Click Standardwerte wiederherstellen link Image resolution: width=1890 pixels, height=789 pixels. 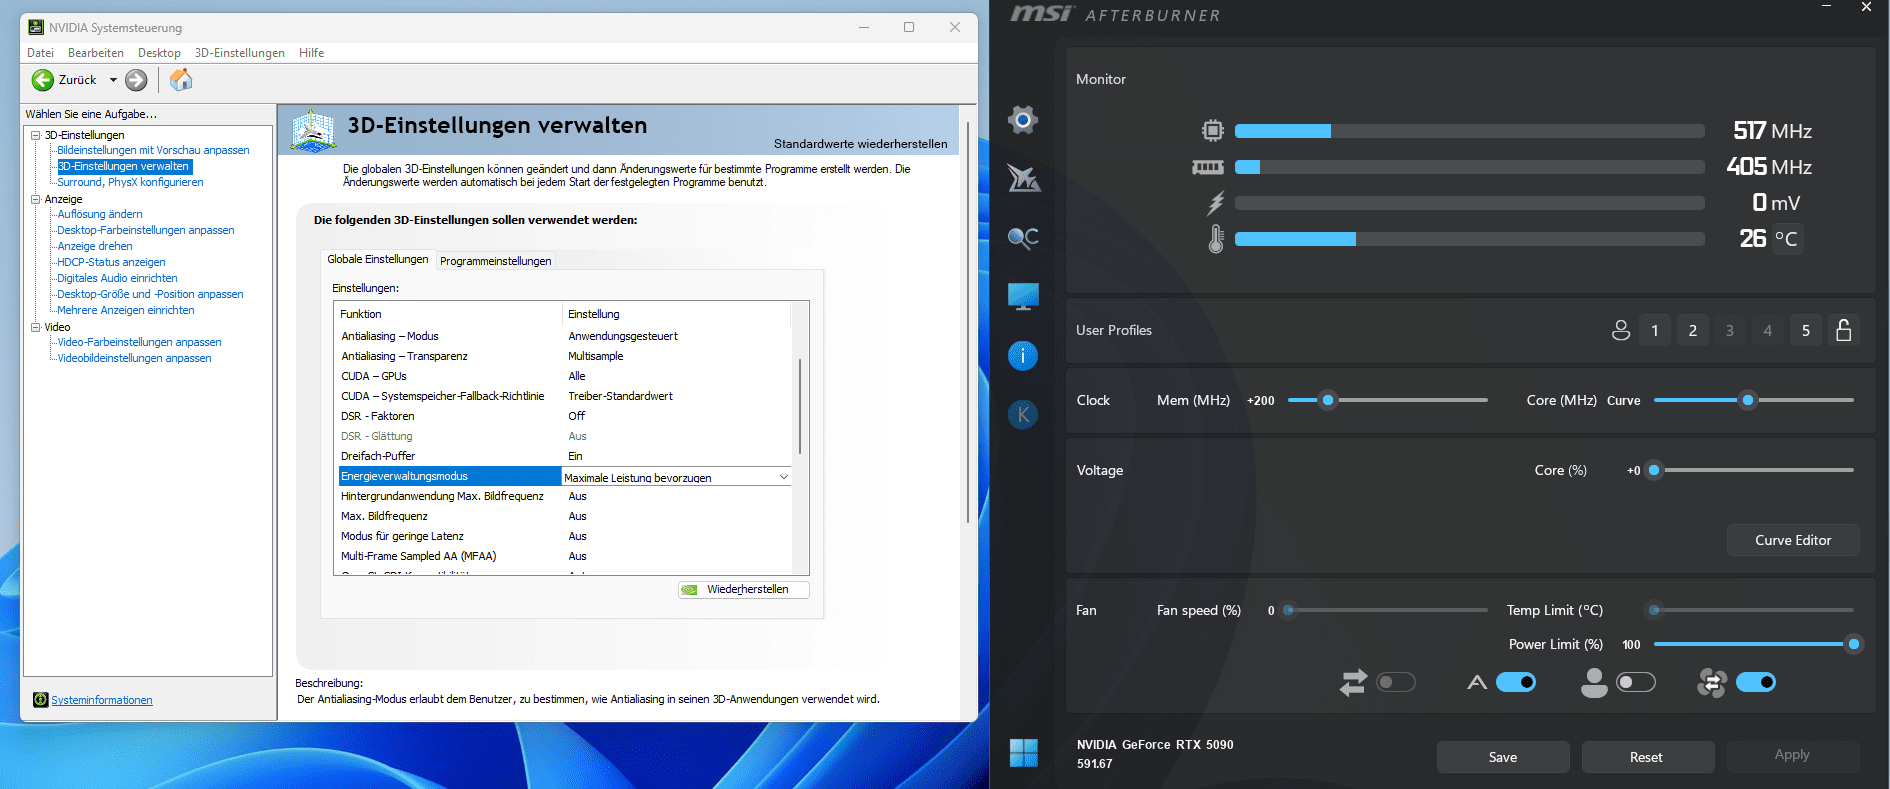pyautogui.click(x=860, y=144)
